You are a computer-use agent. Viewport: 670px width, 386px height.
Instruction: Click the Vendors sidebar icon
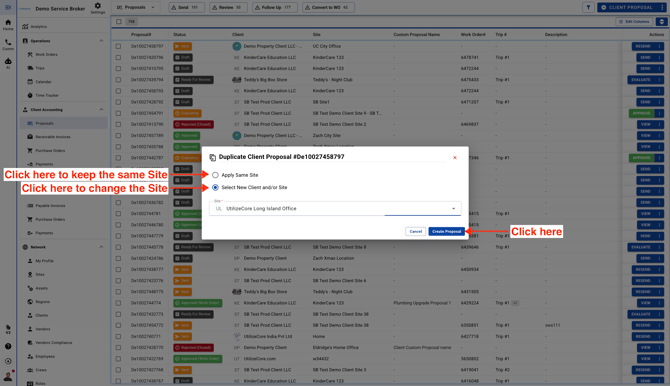[x=30, y=329]
